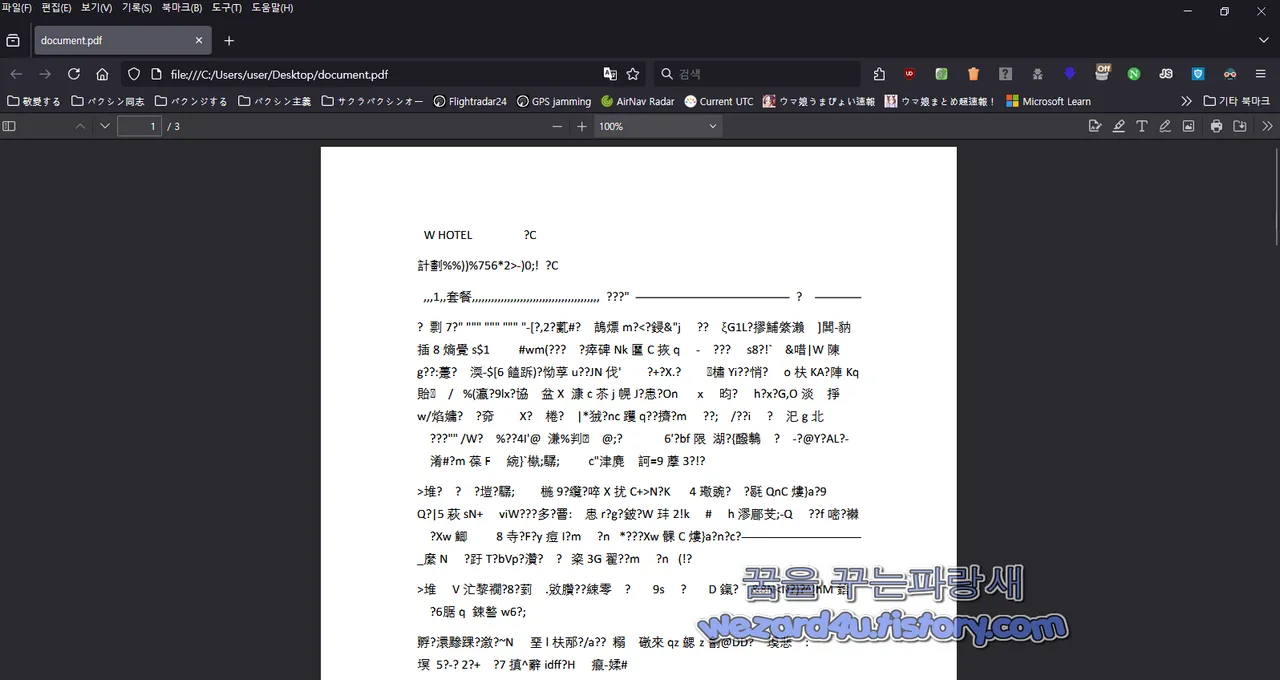Close the document.pdf tab
This screenshot has height=680, width=1280.
coord(199,40)
